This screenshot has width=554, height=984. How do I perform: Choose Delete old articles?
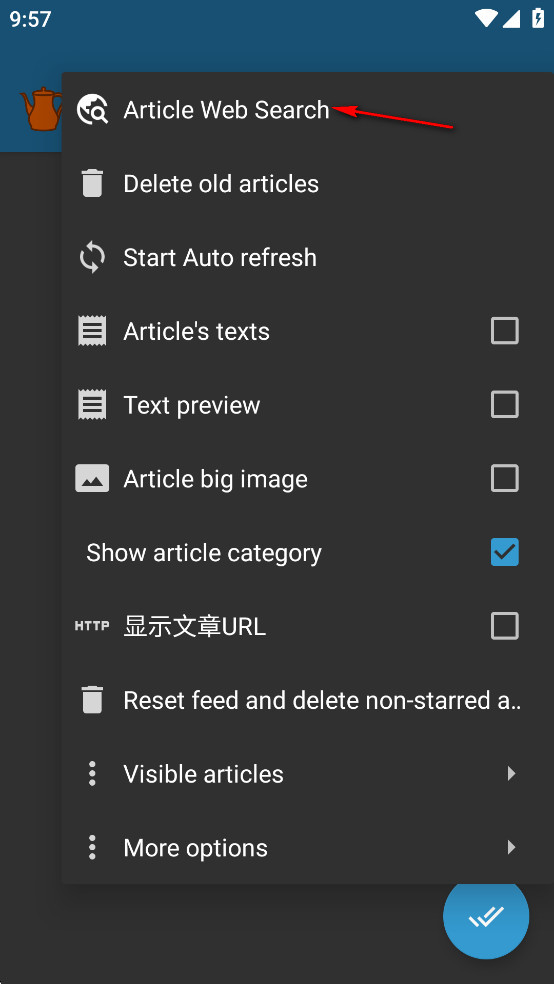(307, 184)
